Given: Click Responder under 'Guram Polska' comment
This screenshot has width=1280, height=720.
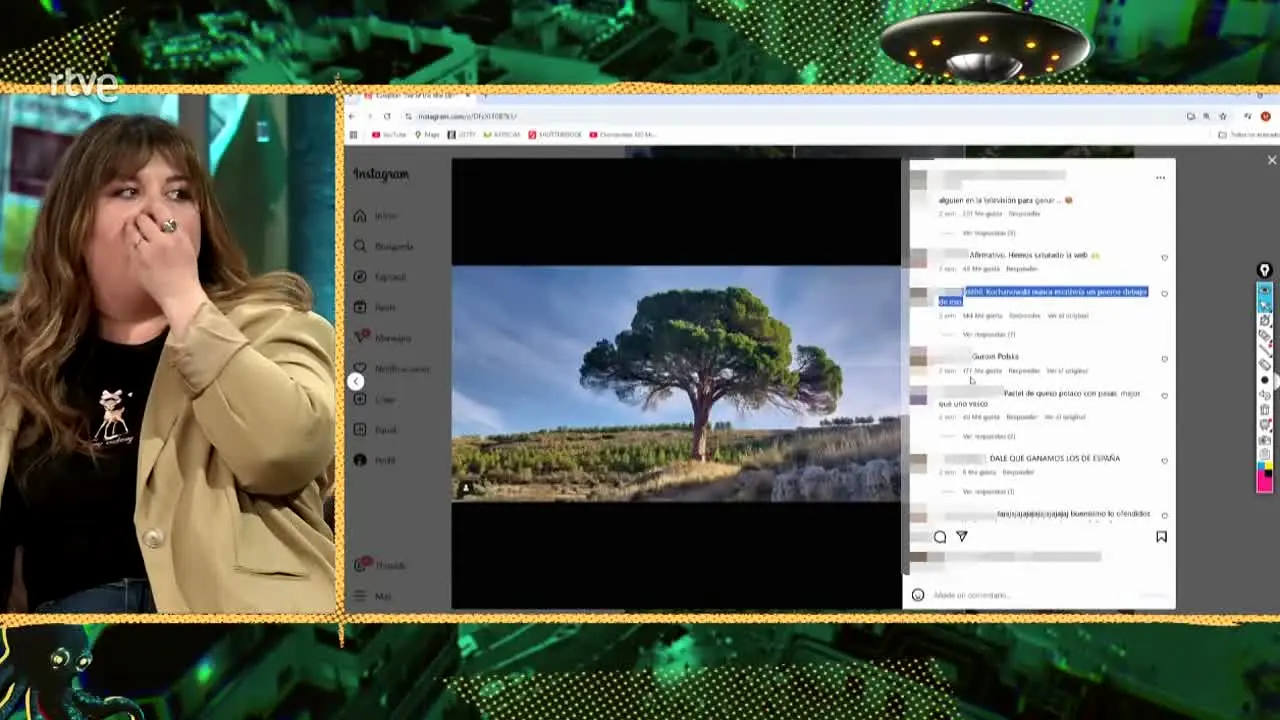Looking at the screenshot, I should (x=1023, y=371).
